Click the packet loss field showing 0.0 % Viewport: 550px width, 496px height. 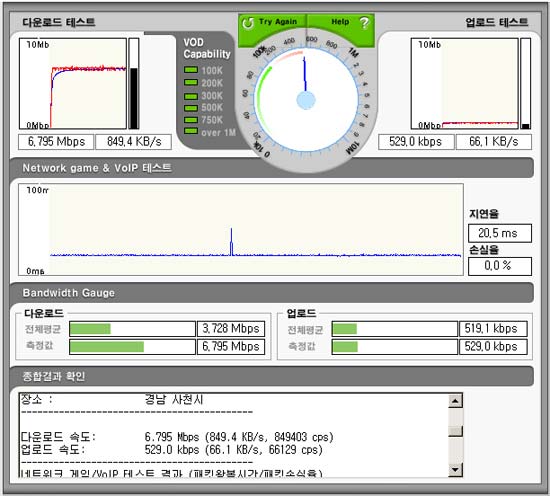pyautogui.click(x=500, y=266)
